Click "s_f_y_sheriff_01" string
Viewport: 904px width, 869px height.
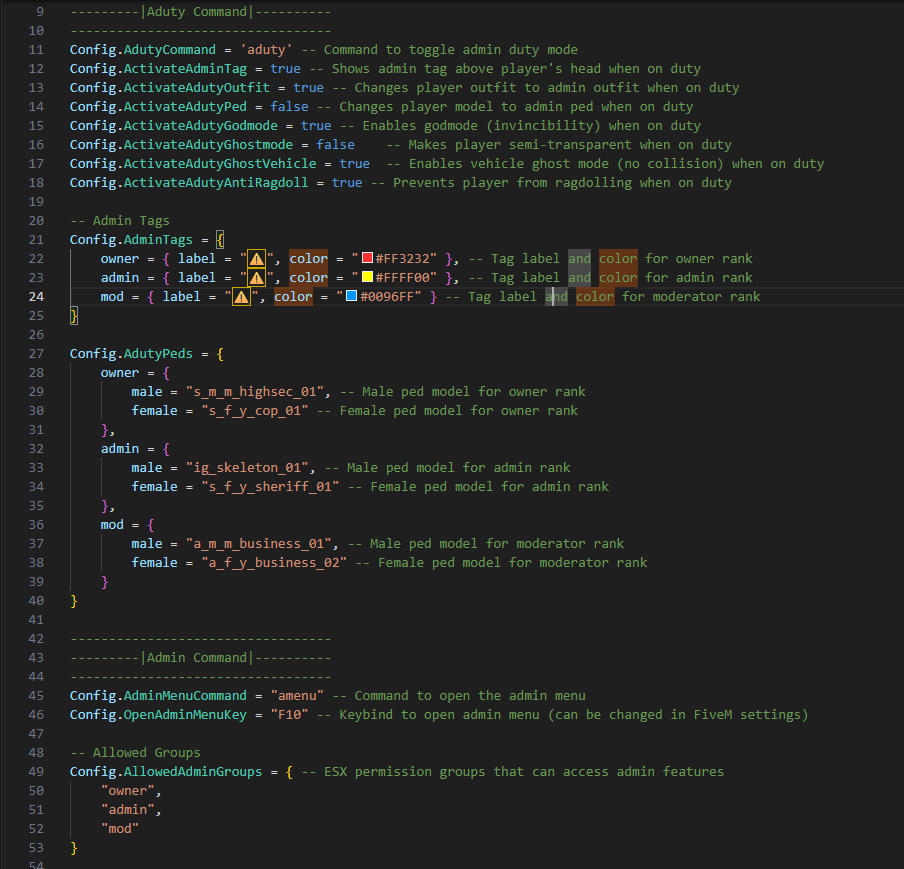270,487
